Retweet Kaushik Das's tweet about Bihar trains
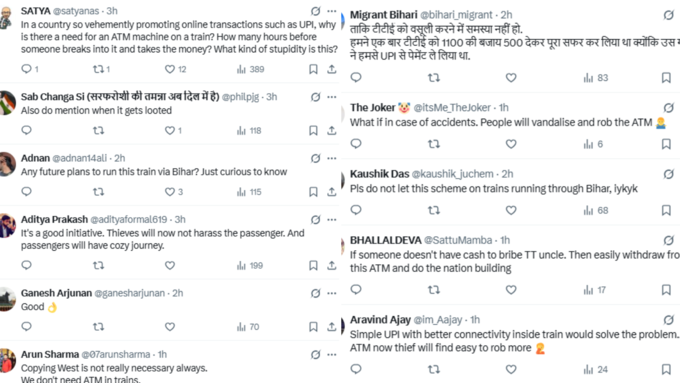The image size is (680, 383). tap(434, 210)
